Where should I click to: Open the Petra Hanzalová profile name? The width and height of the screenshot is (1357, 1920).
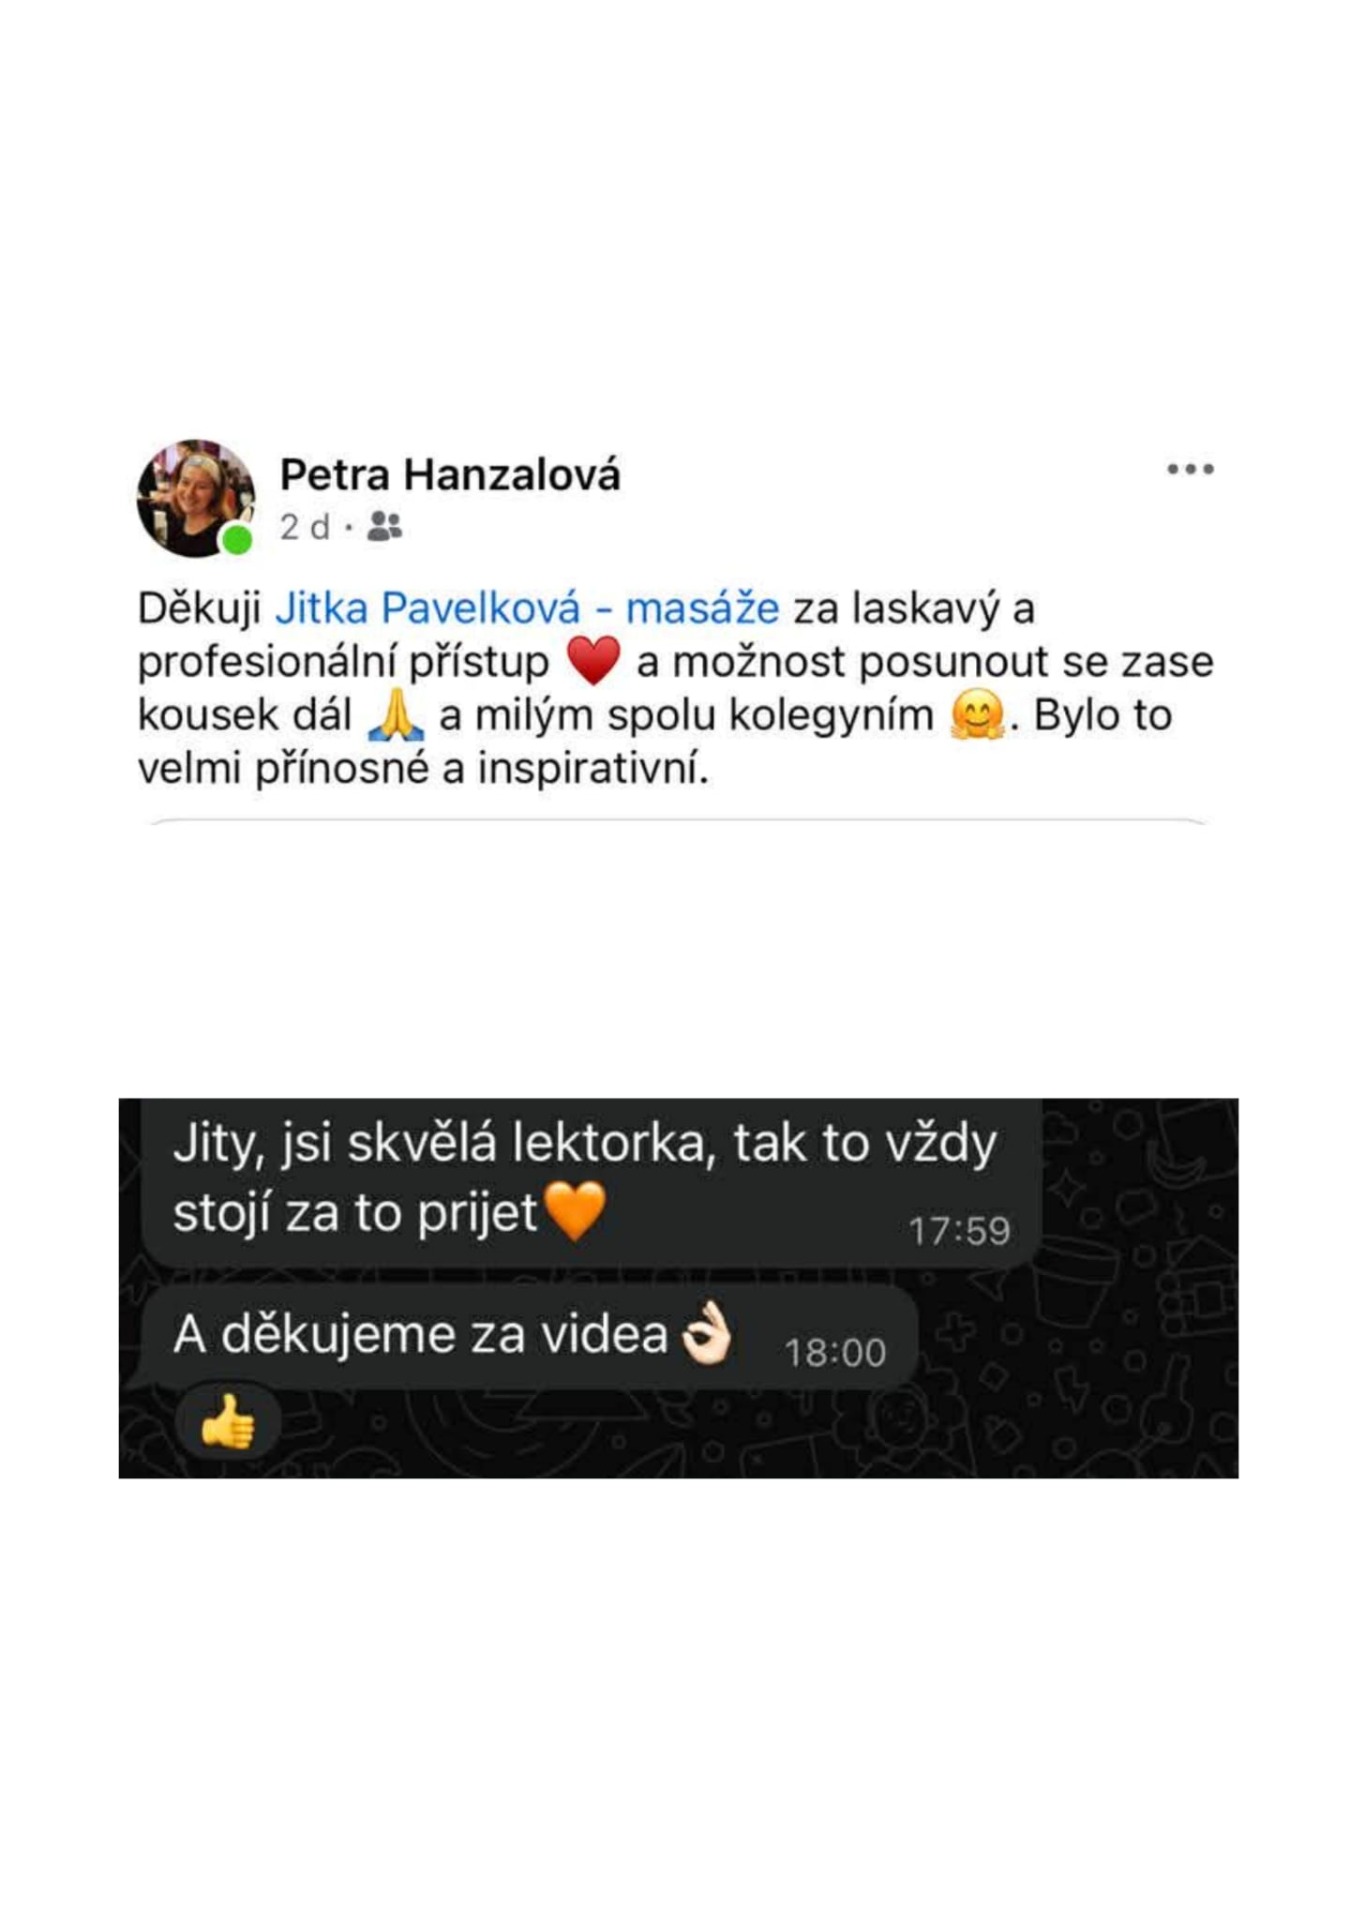coord(450,474)
